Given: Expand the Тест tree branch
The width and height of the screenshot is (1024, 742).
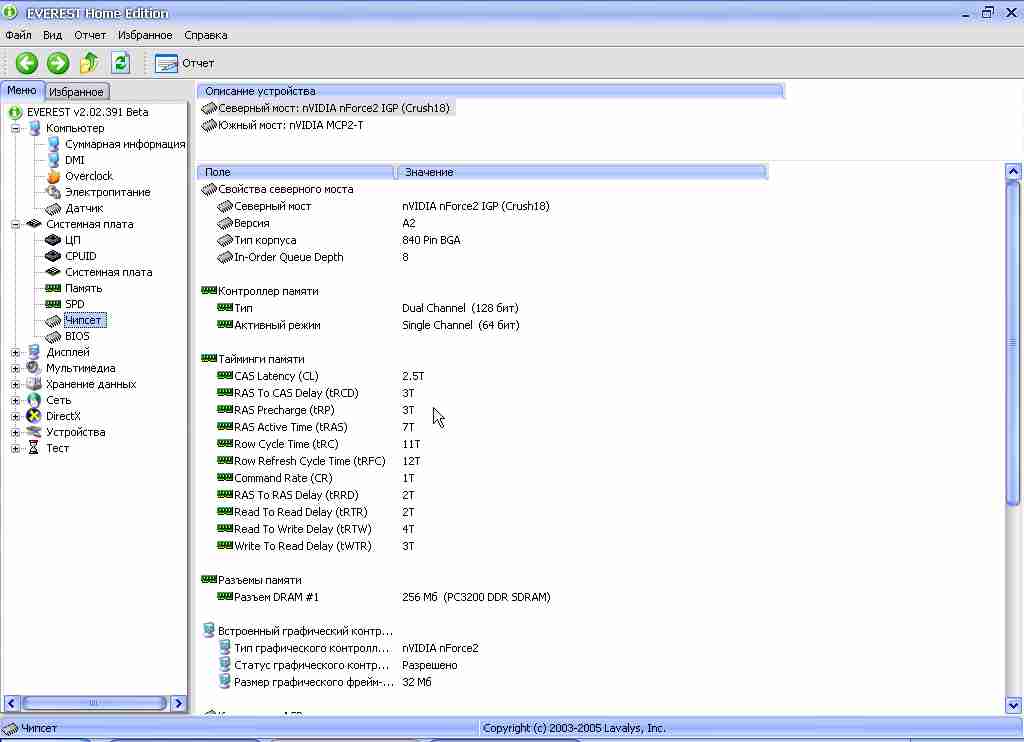Looking at the screenshot, I should 15,448.
